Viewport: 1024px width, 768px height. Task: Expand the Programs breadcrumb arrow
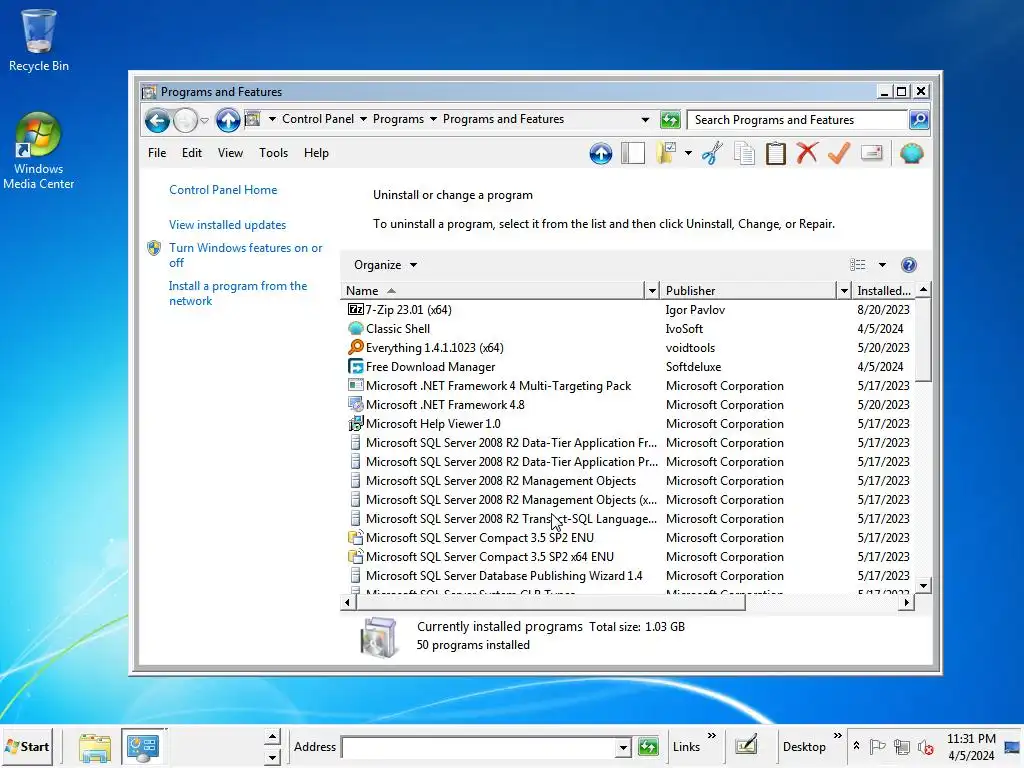[x=433, y=120]
